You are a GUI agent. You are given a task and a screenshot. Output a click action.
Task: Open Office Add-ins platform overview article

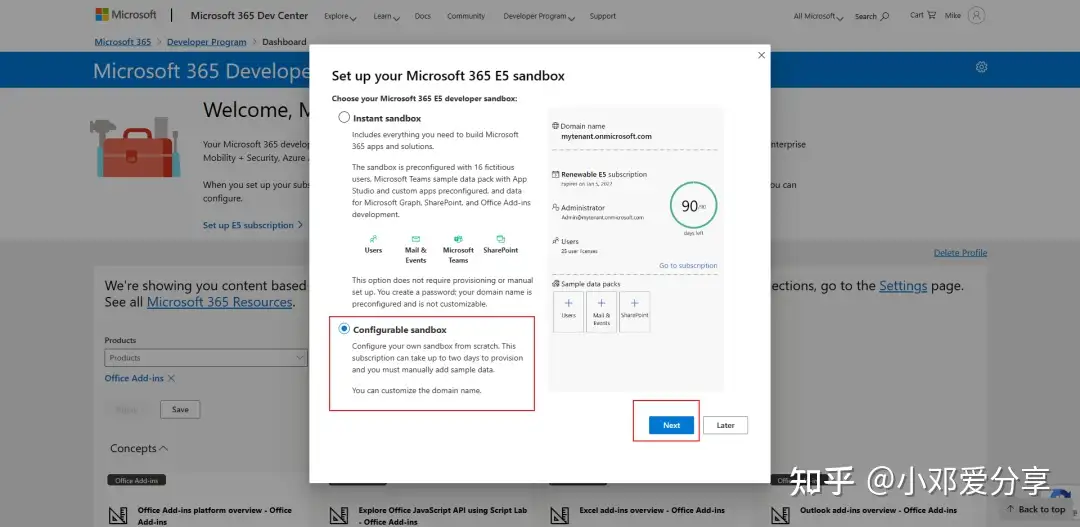coord(215,515)
